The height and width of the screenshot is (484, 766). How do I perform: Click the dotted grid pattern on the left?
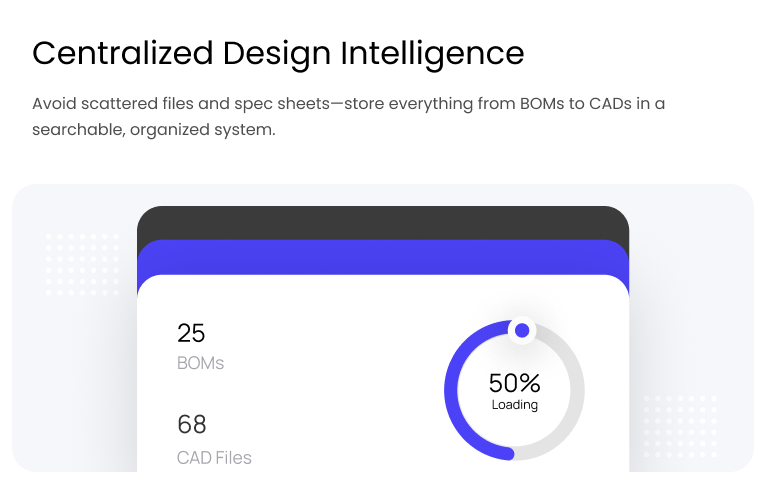pos(82,264)
